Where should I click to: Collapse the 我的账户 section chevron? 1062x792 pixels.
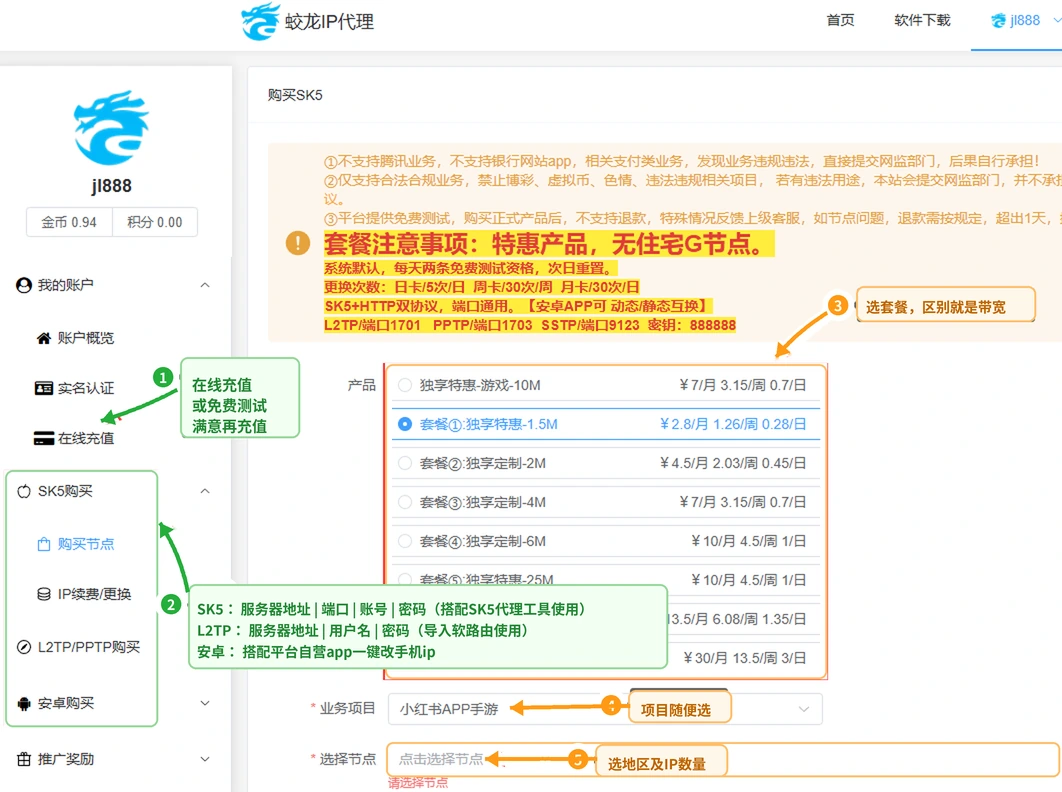[205, 285]
